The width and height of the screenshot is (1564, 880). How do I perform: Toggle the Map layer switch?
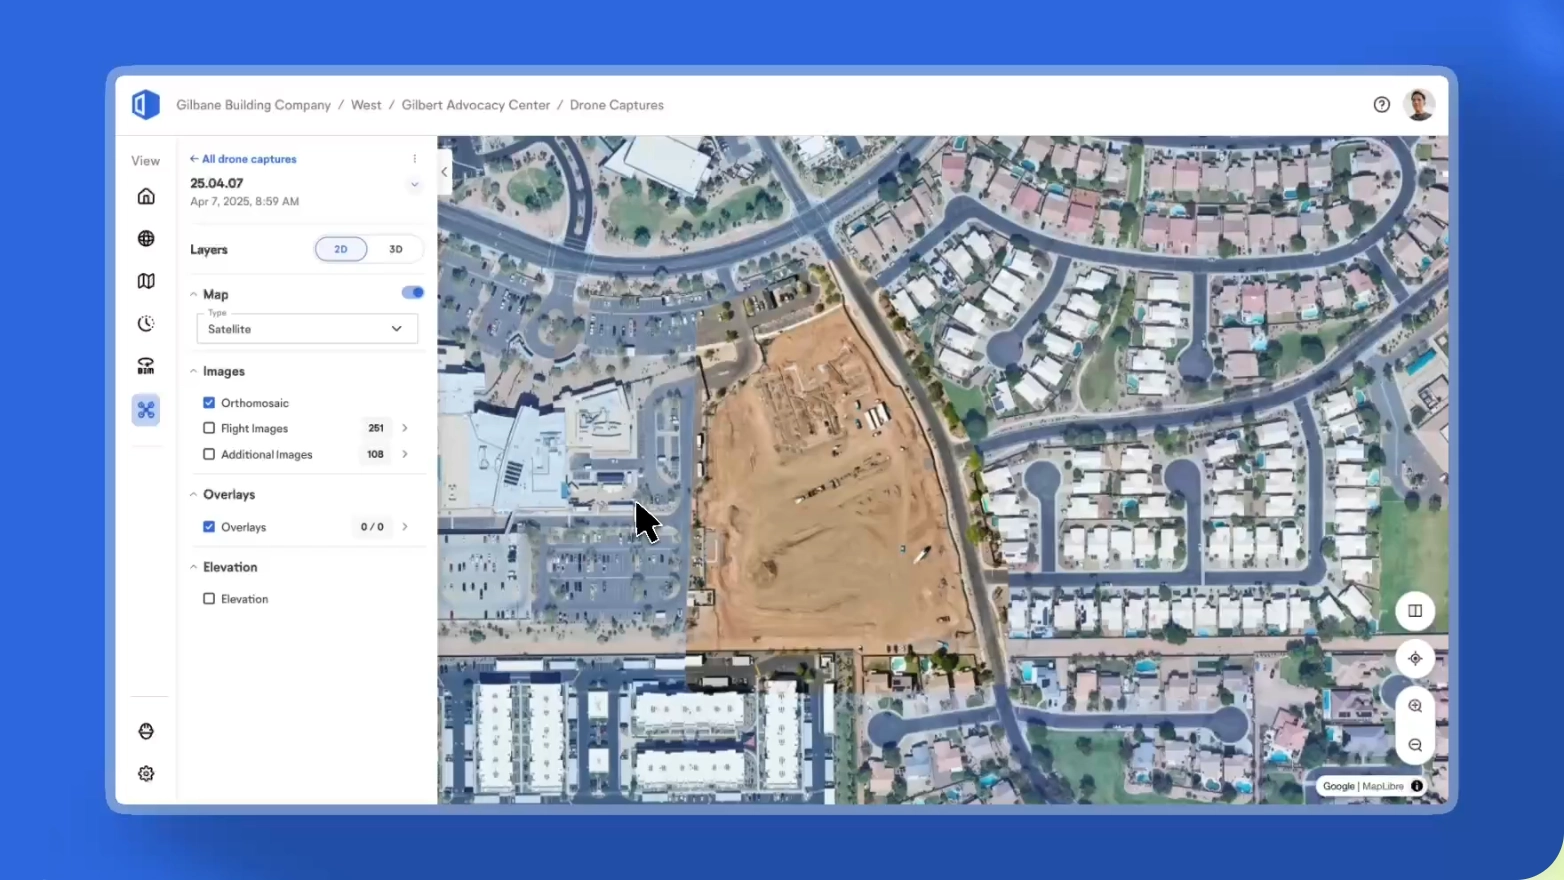[x=412, y=293]
